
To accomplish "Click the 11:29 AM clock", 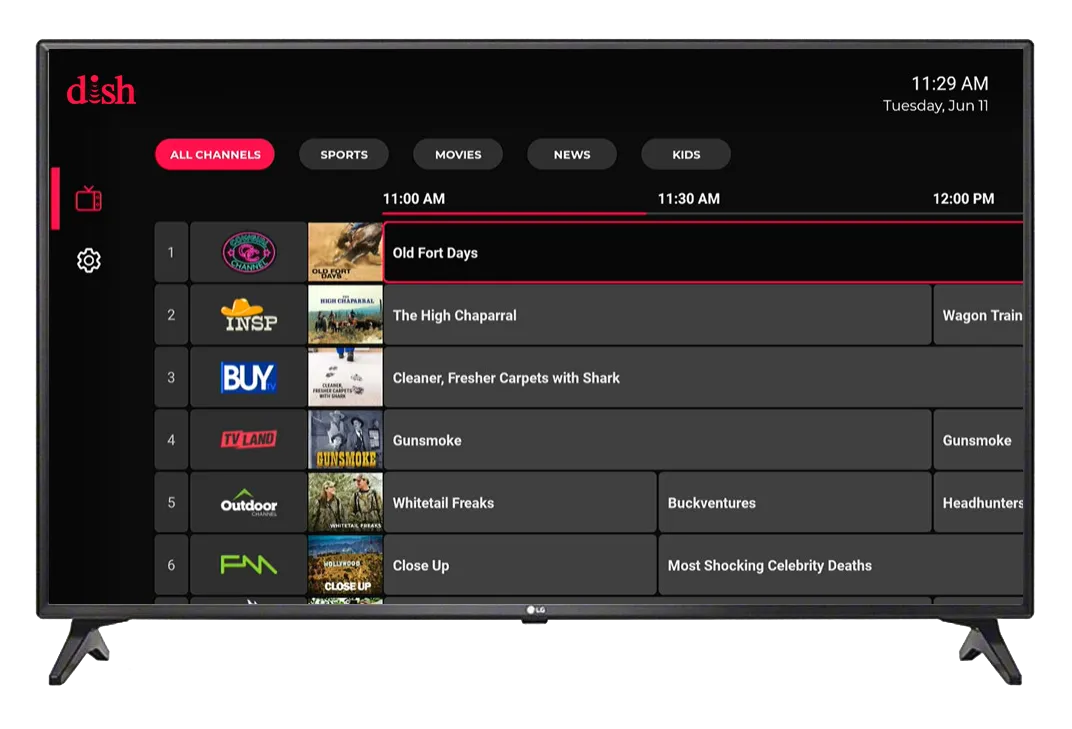I will (x=950, y=83).
